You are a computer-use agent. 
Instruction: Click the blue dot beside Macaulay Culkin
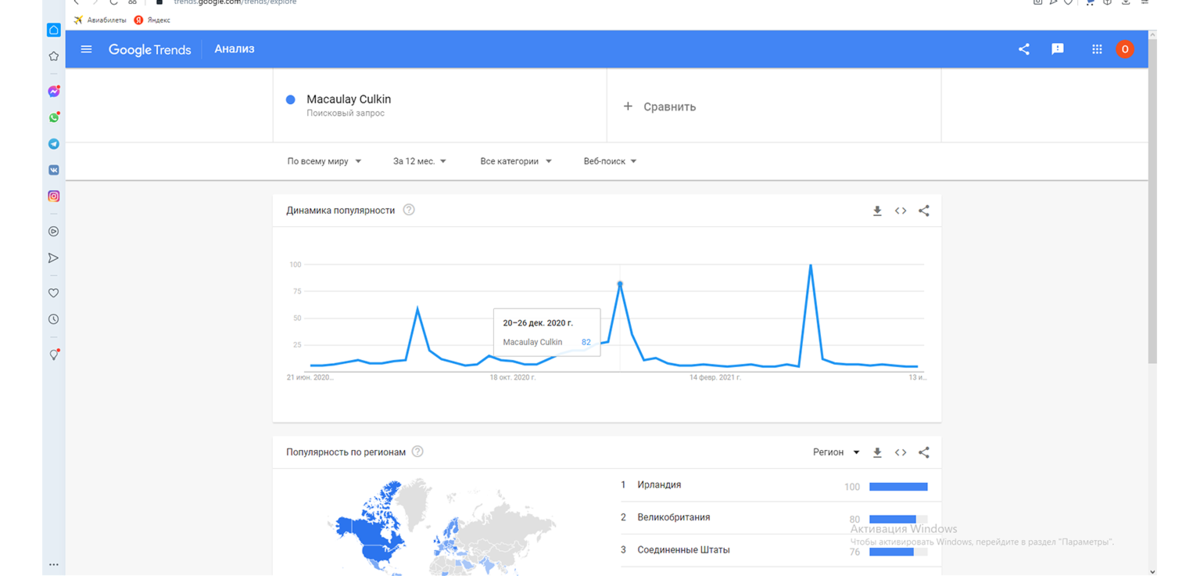291,100
